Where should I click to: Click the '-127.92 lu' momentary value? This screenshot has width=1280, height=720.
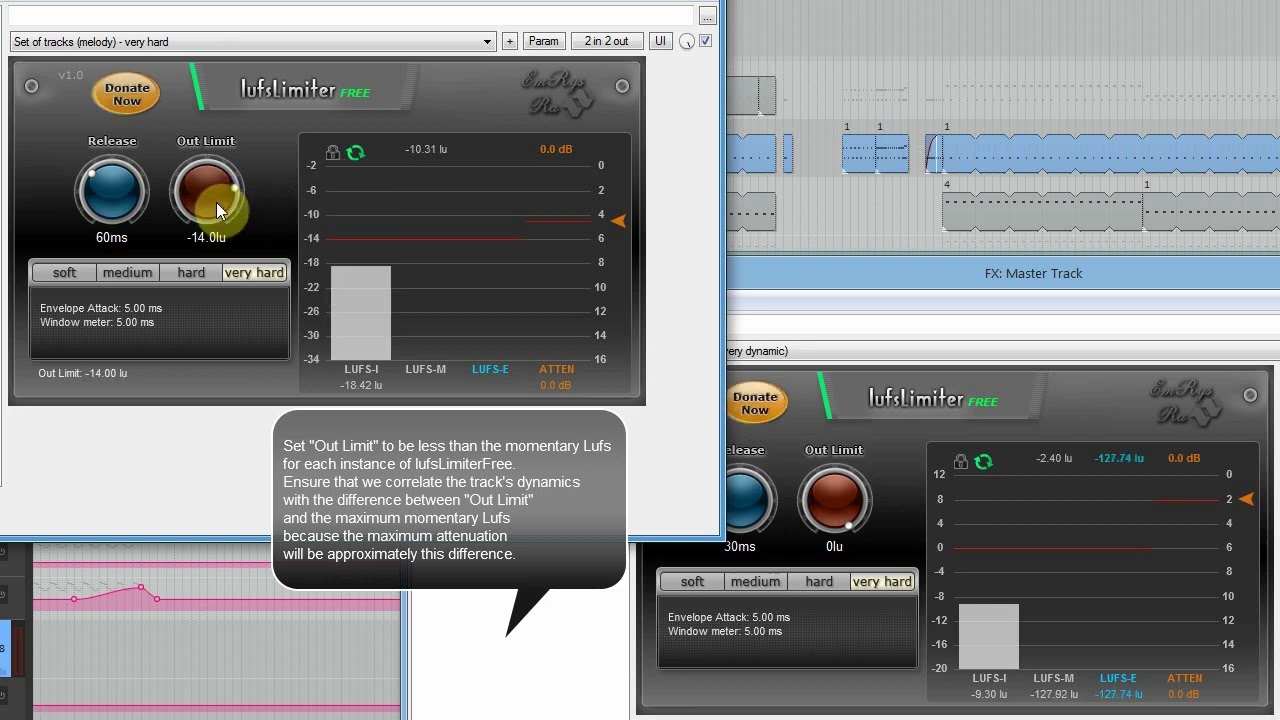click(x=1053, y=694)
